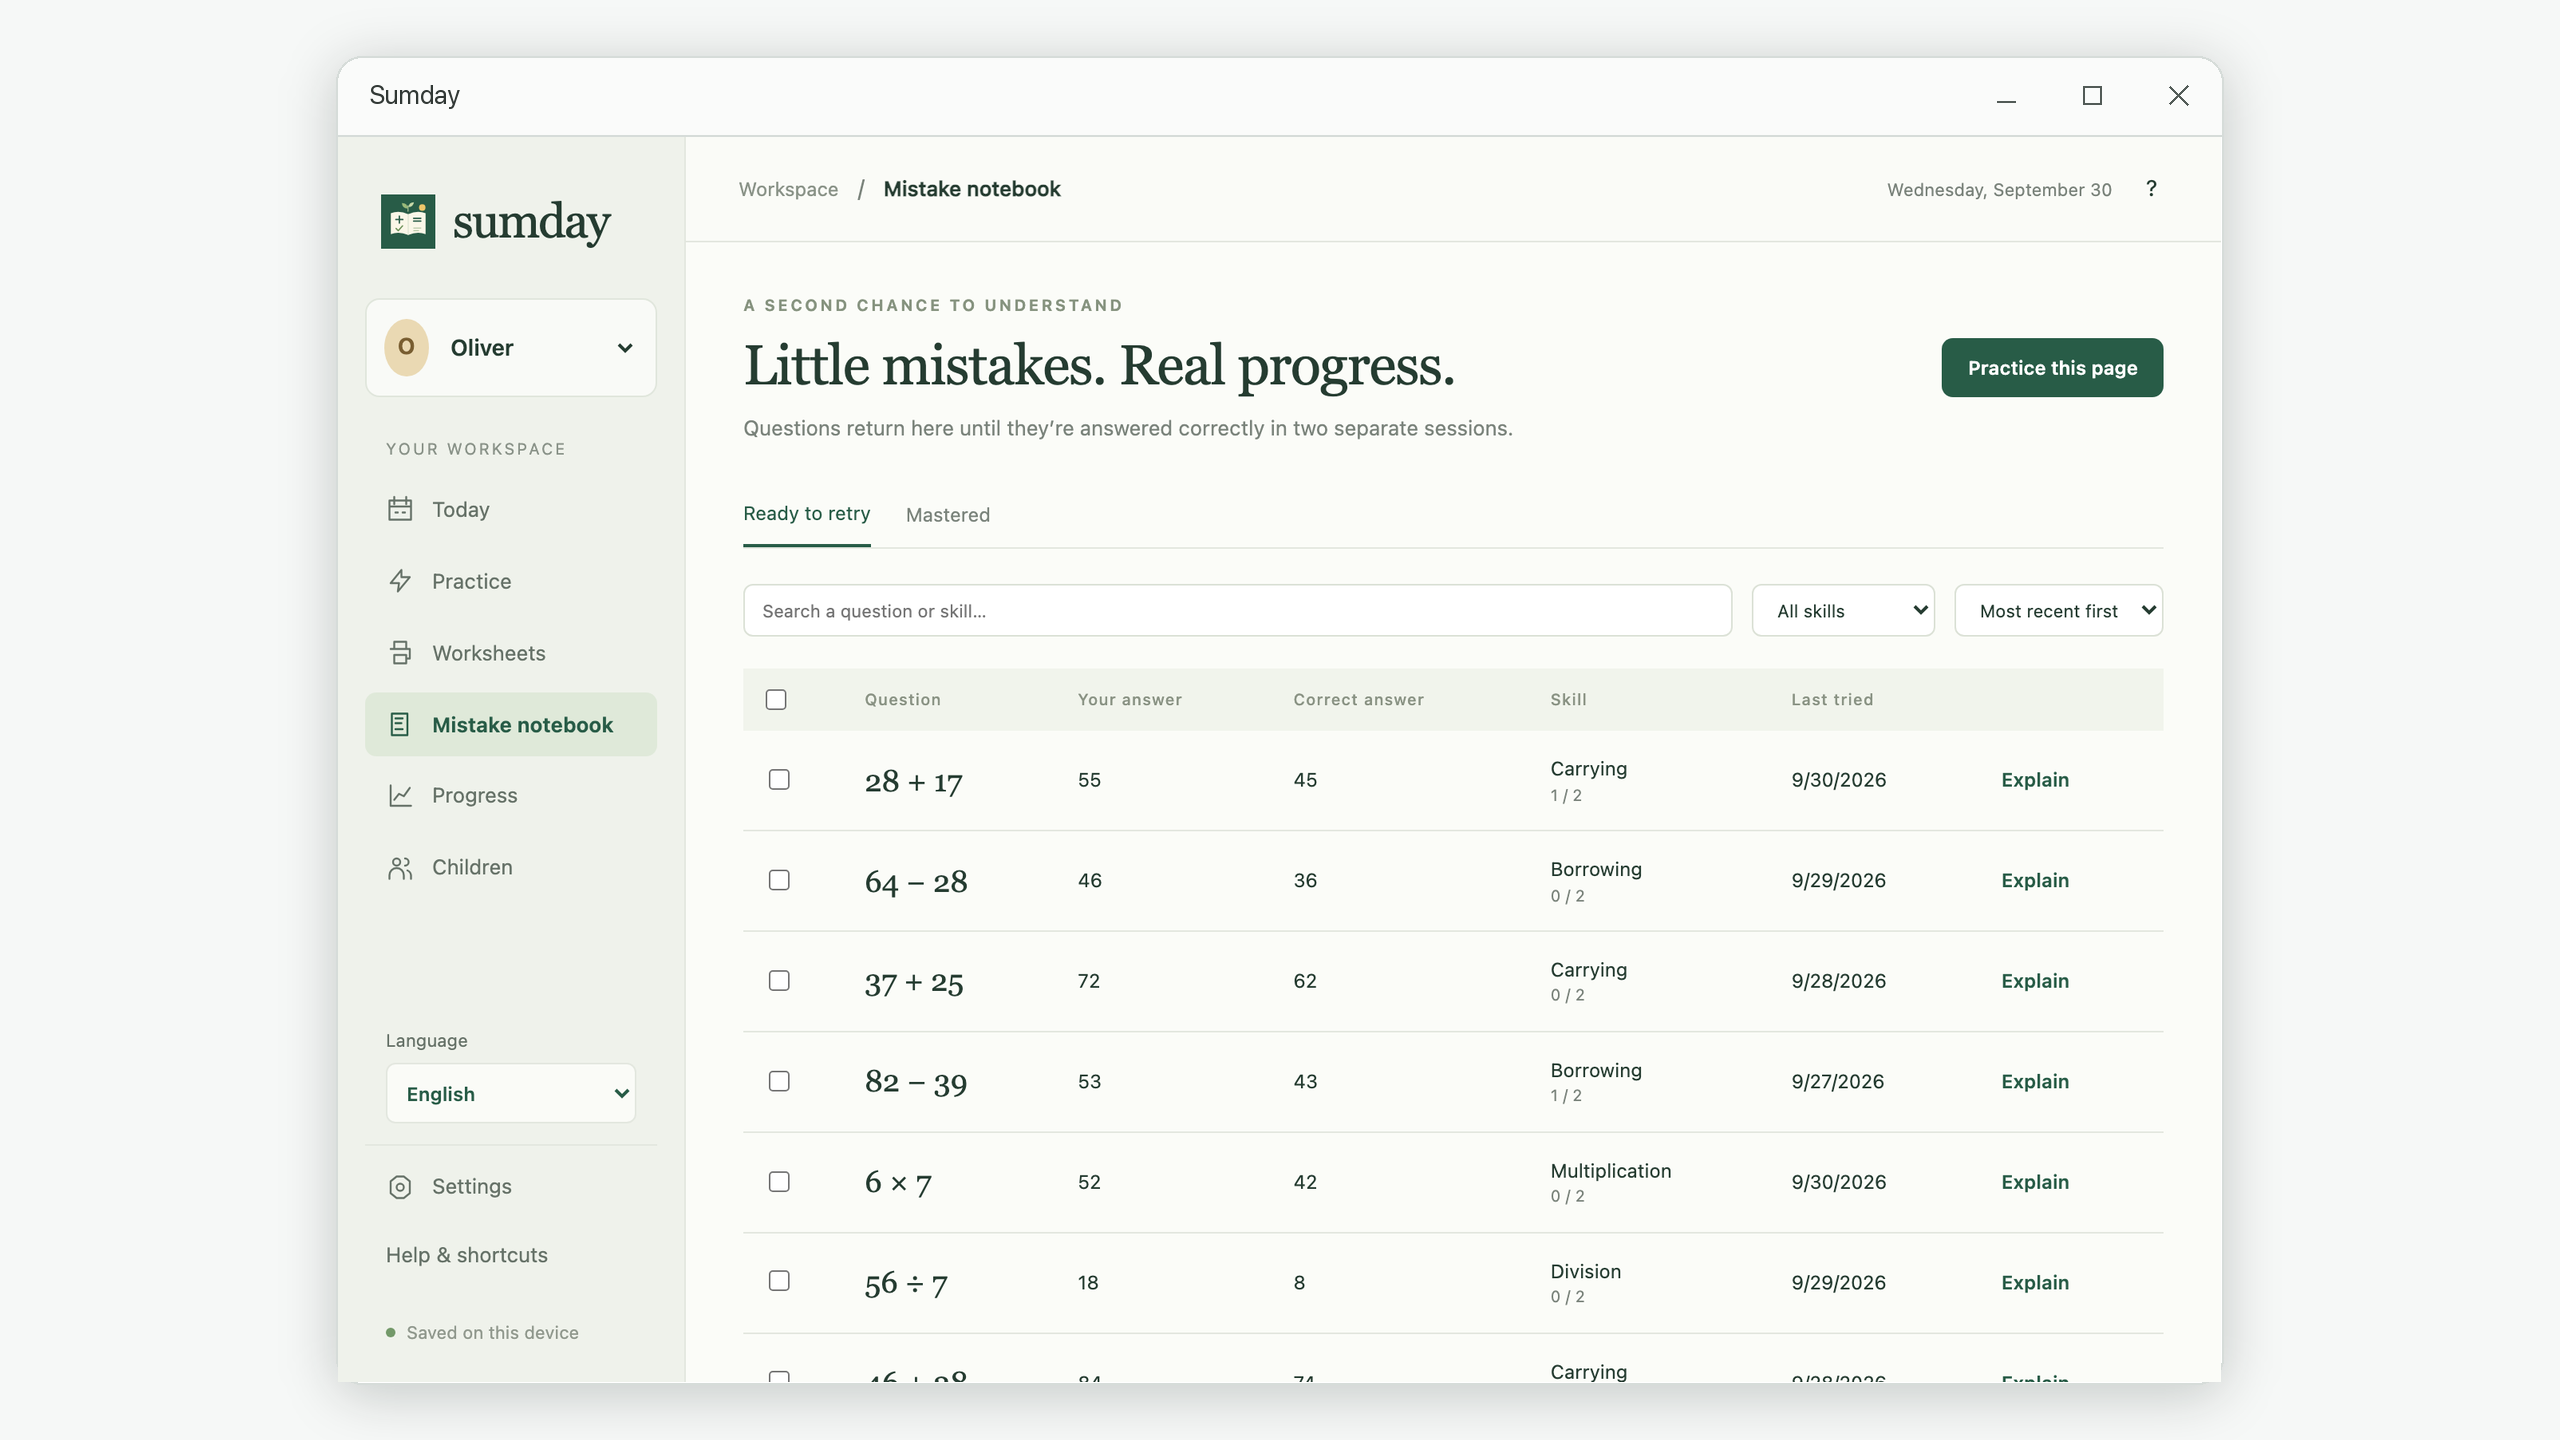Focus the search question or skill field
This screenshot has height=1440, width=2560.
(1237, 611)
